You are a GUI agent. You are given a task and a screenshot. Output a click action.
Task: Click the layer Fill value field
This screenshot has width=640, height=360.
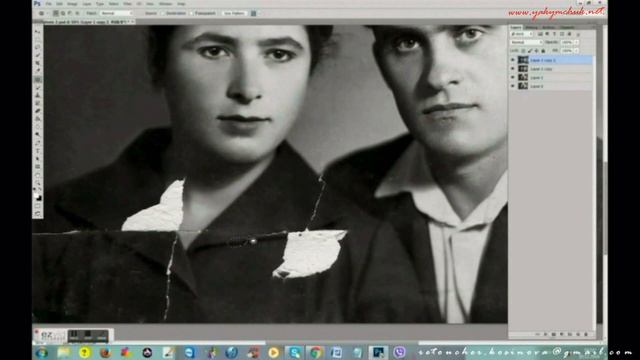coord(567,51)
